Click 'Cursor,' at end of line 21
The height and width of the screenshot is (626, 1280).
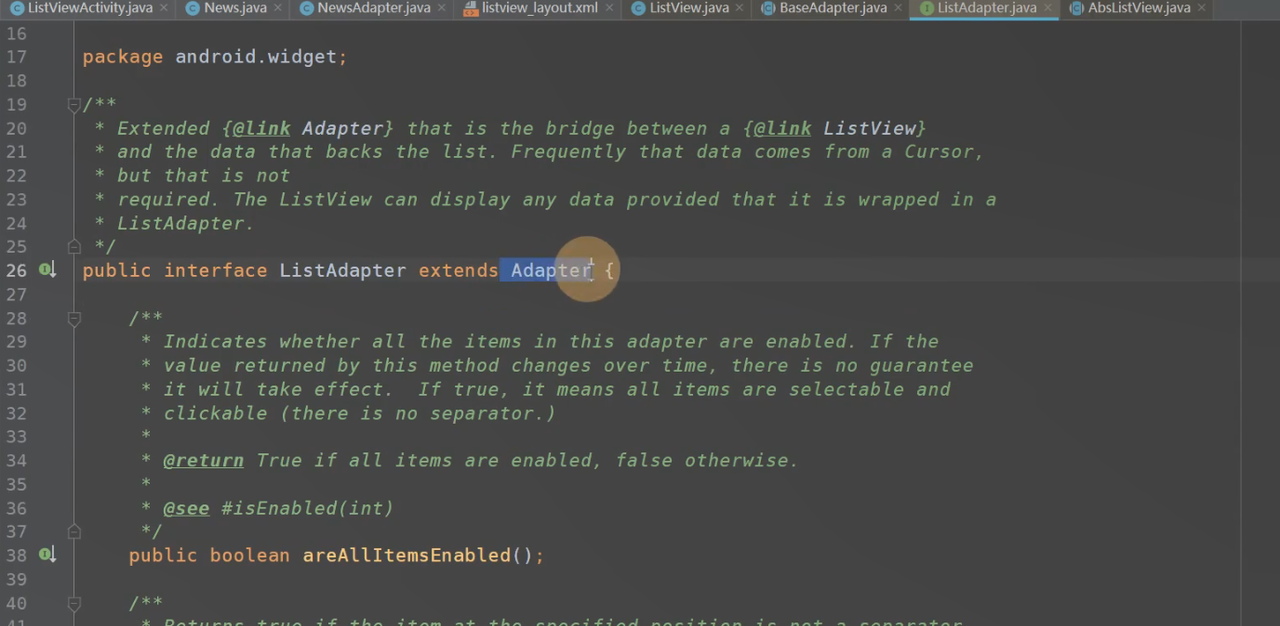pyautogui.click(x=945, y=152)
